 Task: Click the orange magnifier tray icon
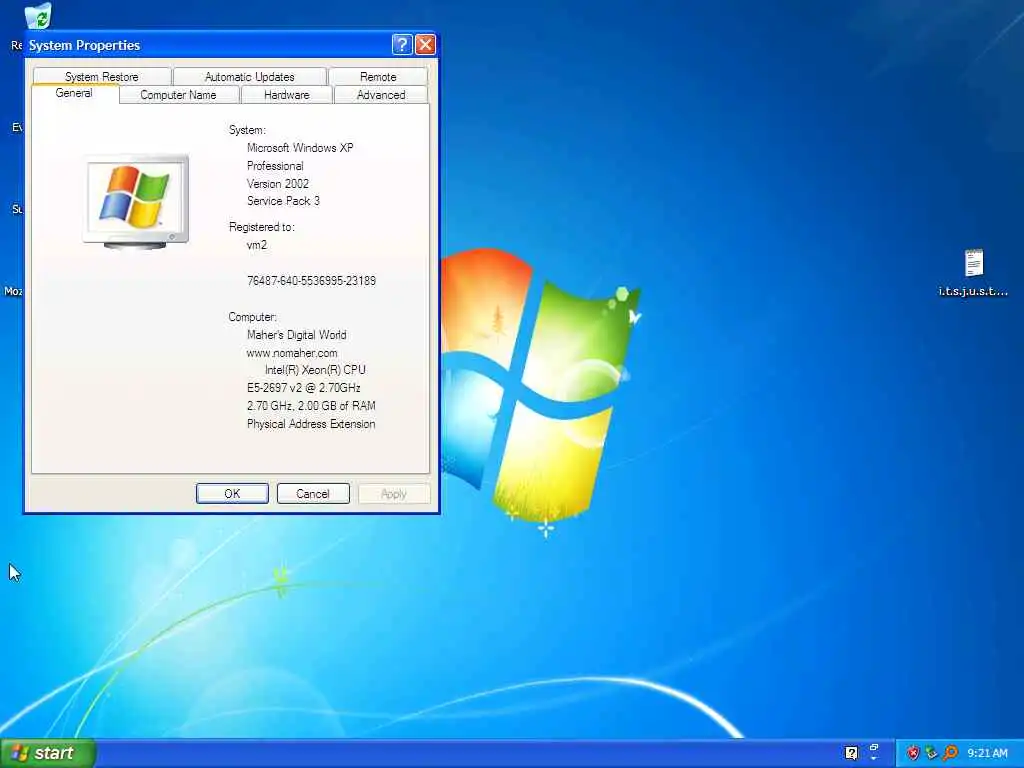click(x=950, y=753)
